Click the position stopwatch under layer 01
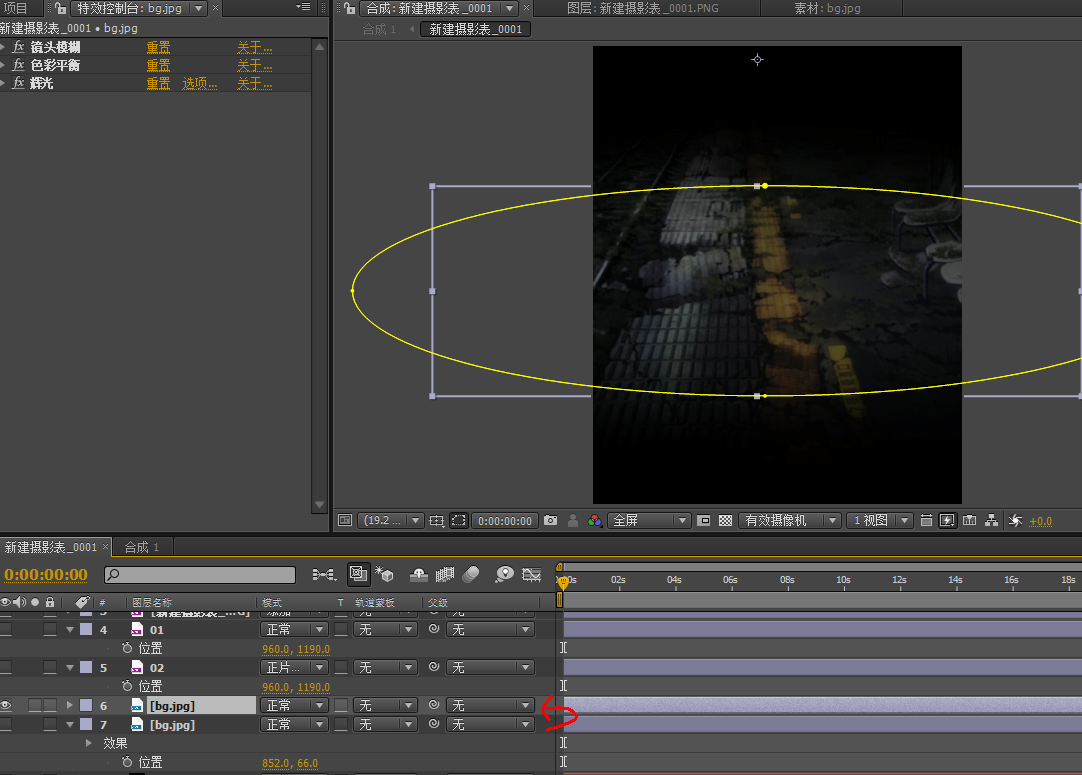 tap(127, 648)
